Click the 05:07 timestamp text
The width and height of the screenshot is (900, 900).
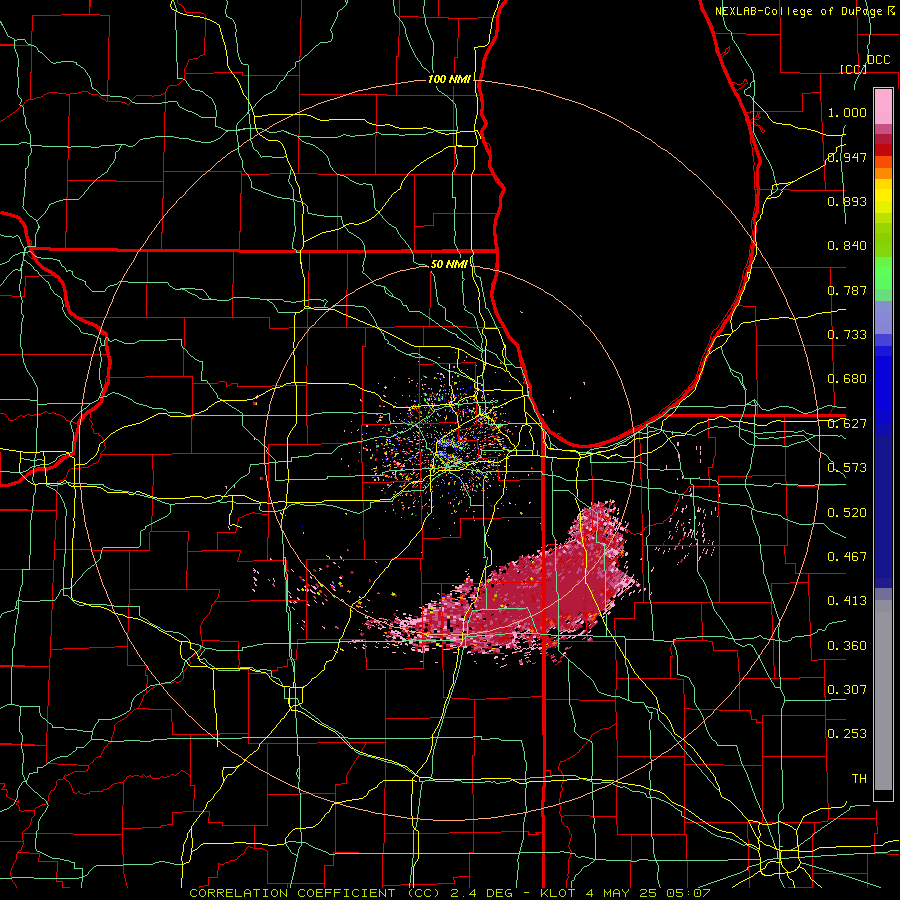point(688,893)
